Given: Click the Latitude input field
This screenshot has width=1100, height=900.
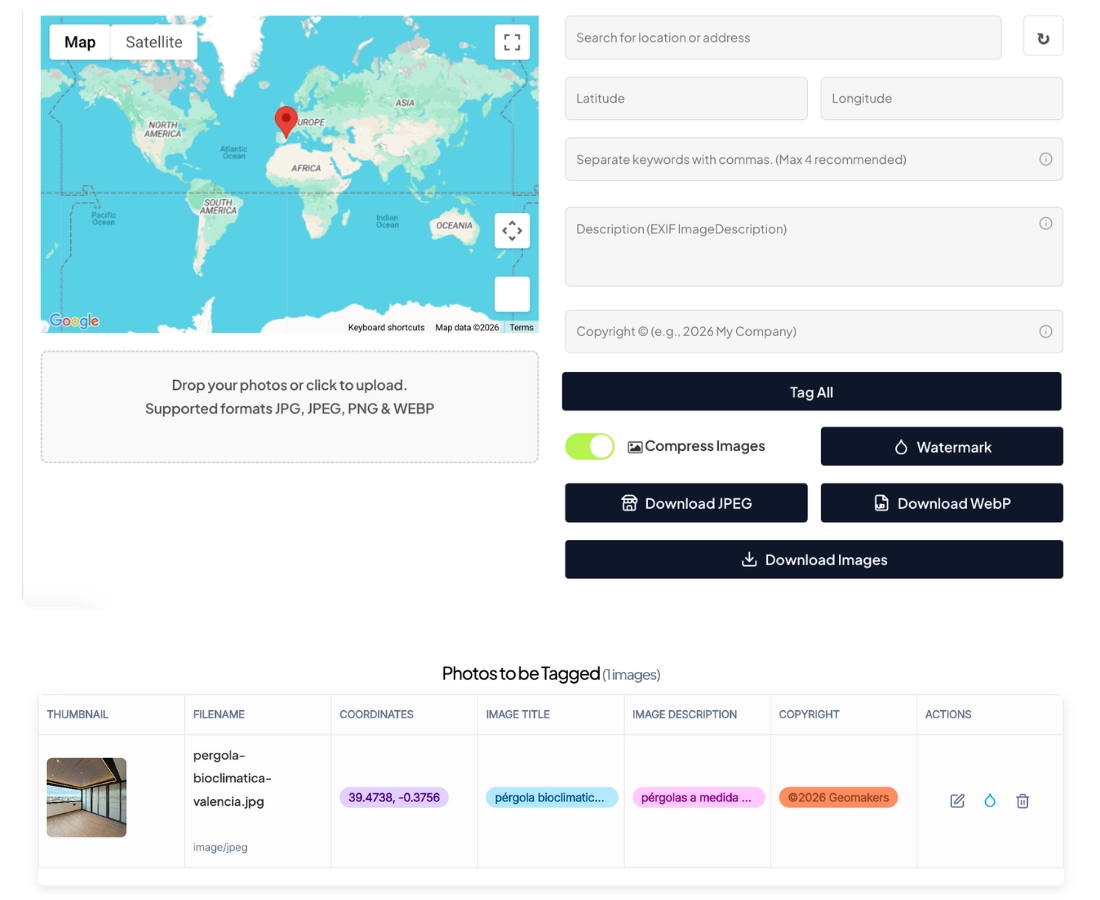Looking at the screenshot, I should click(686, 99).
